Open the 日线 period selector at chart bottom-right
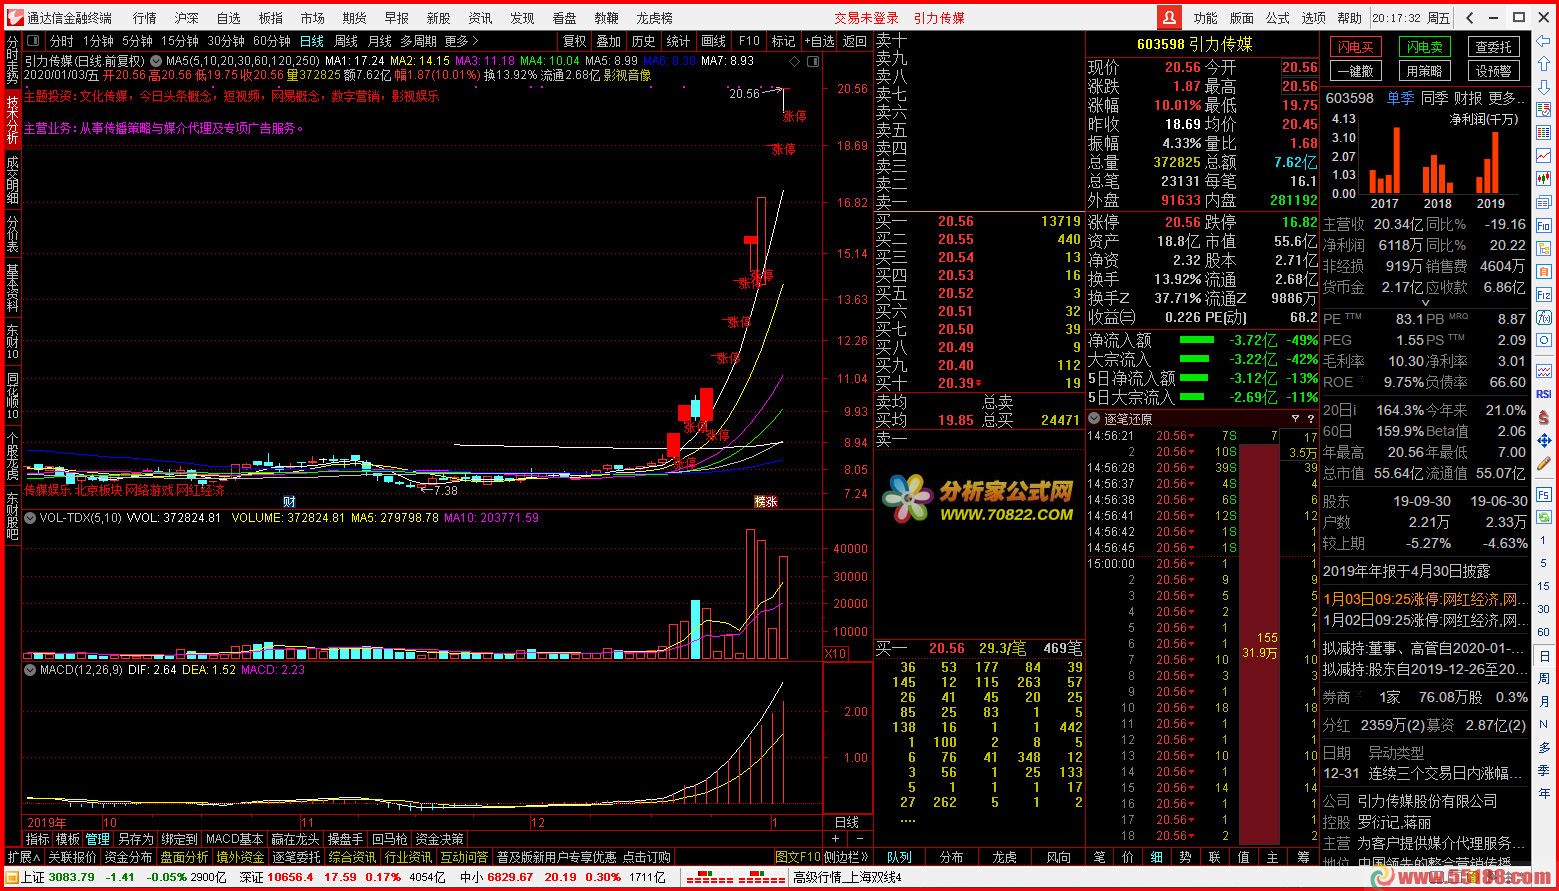Viewport: 1559px width, 891px height. click(x=846, y=822)
